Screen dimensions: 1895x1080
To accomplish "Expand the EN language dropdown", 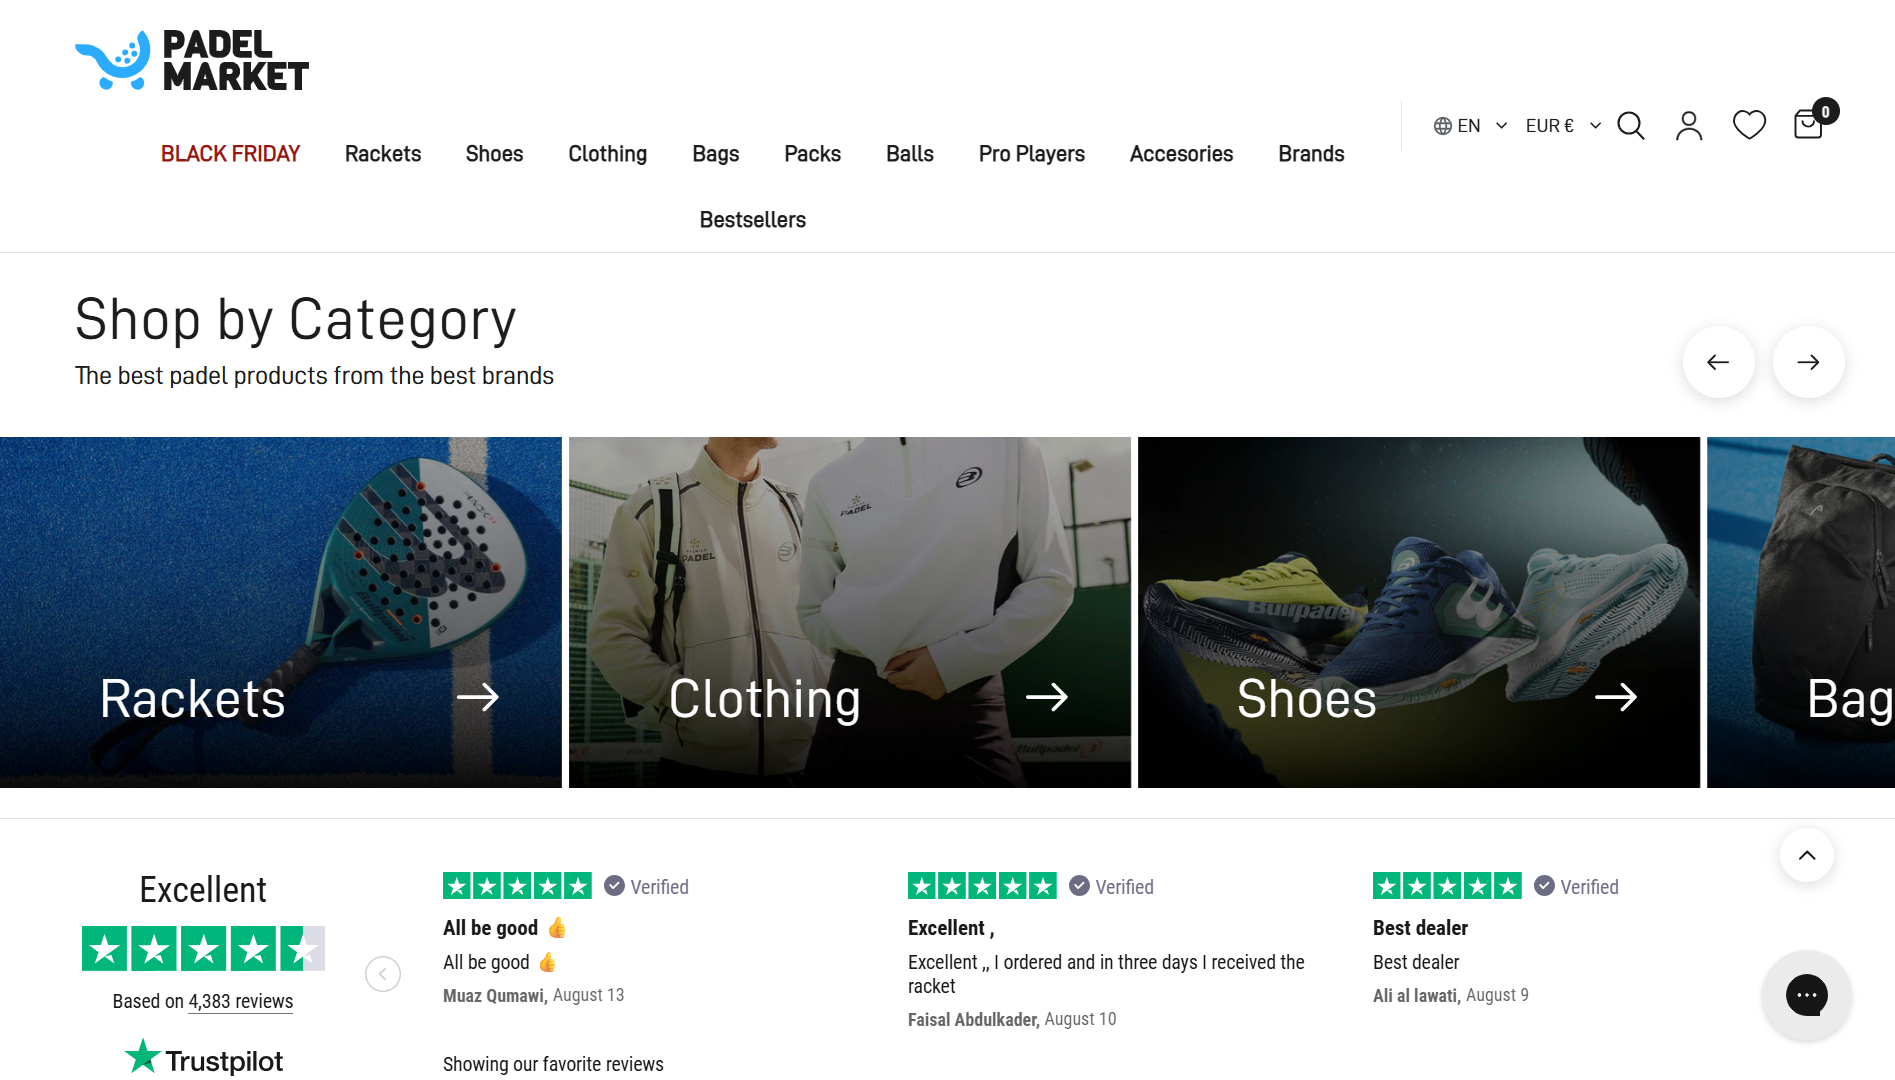I will click(1470, 126).
